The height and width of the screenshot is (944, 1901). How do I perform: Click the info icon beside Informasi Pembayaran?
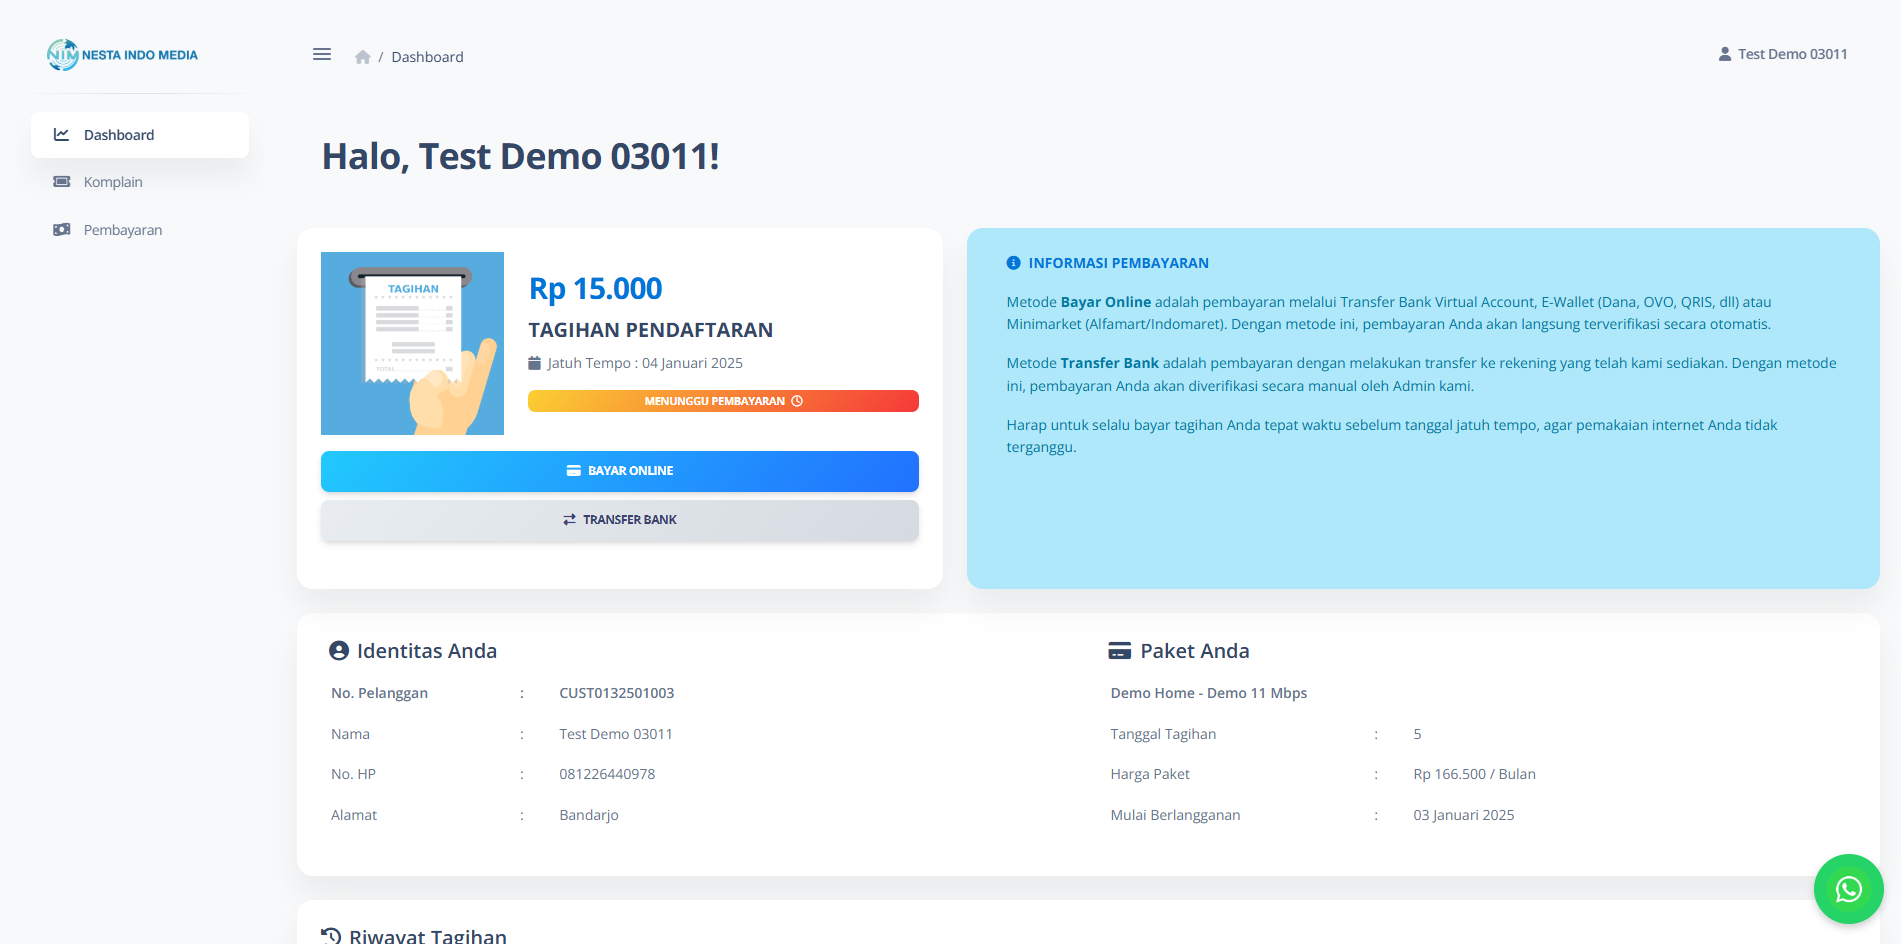[x=1013, y=262]
